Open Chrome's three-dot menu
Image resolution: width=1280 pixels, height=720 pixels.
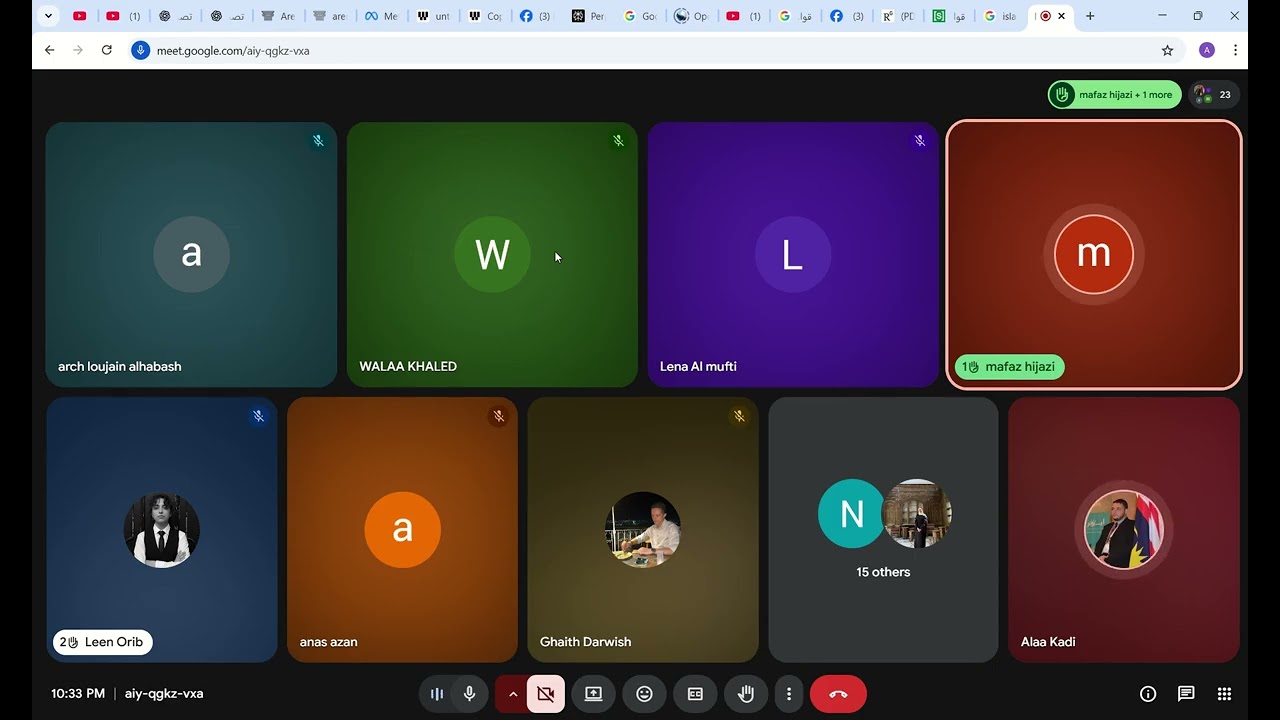1236,50
